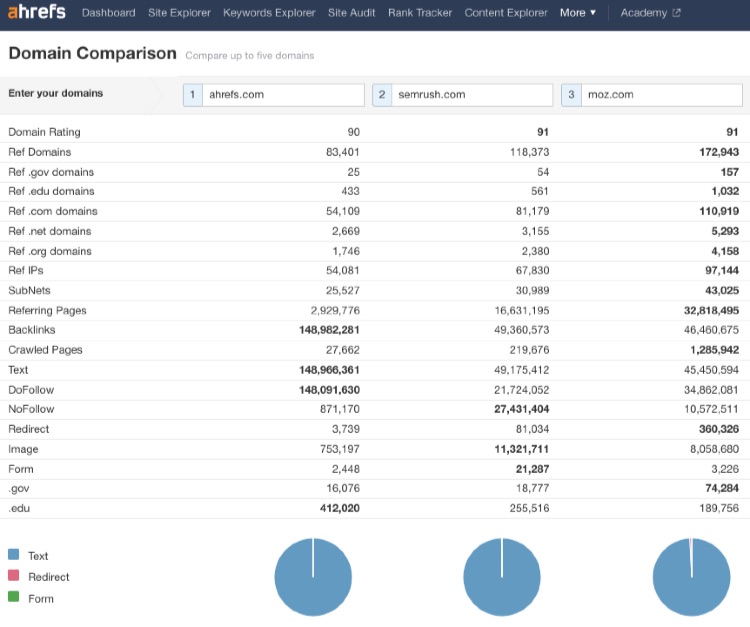This screenshot has height=627, width=750.
Task: Open Content Explorer
Action: tap(506, 13)
